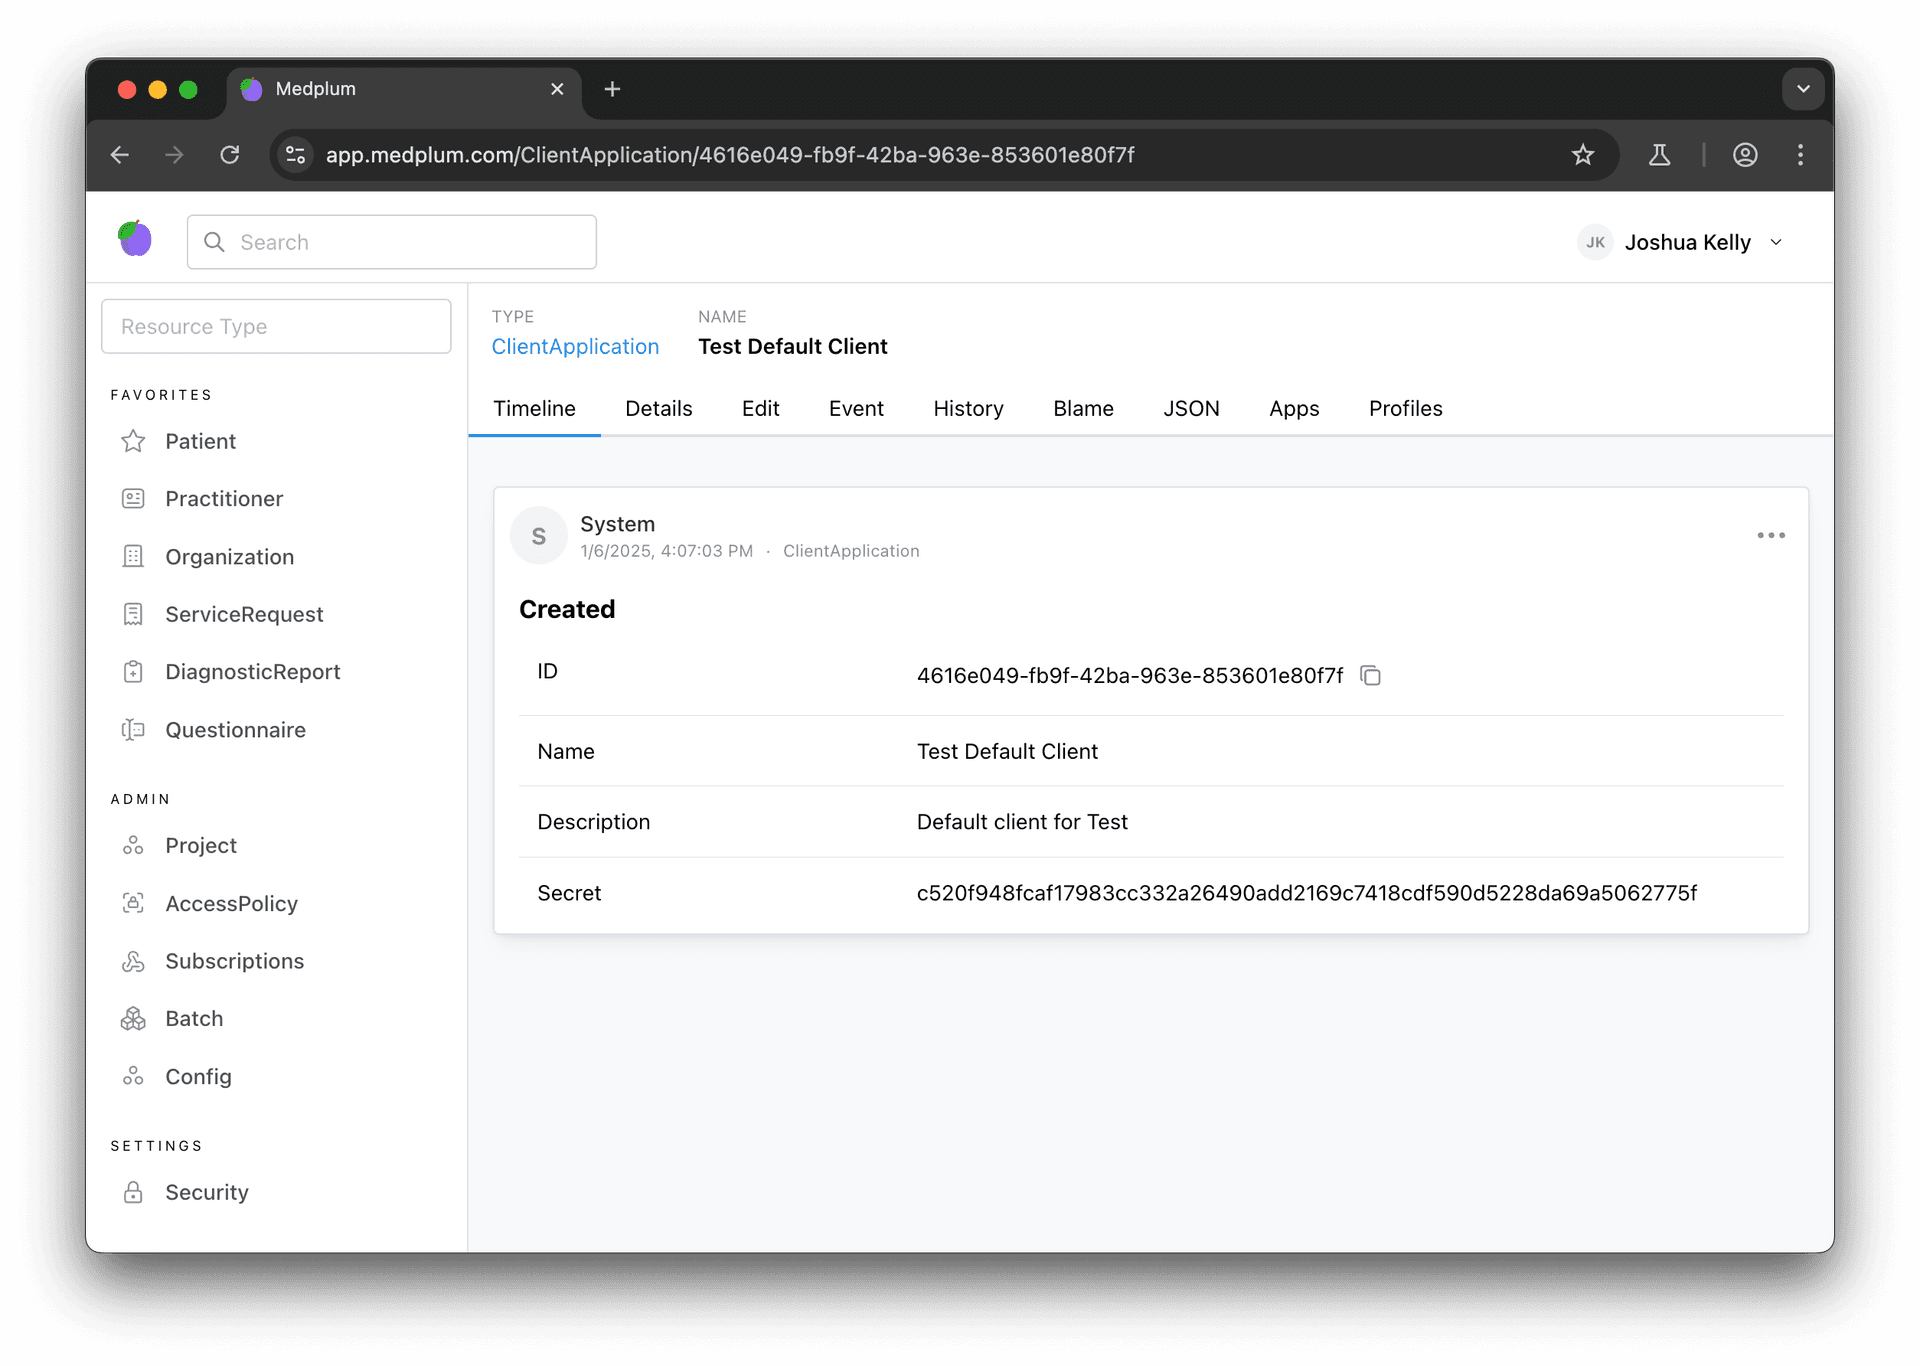Click the DiagnosticReport clipboard icon

coord(133,672)
